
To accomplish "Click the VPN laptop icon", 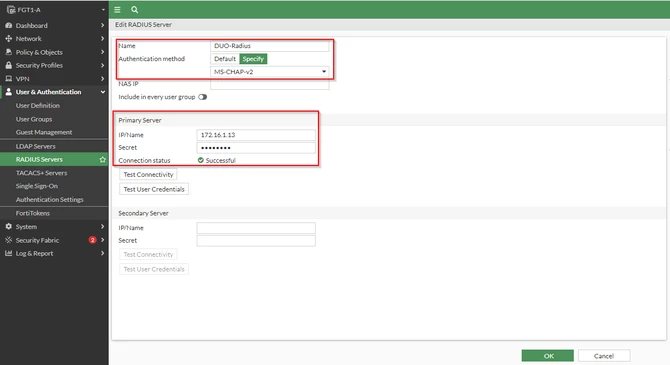I will click(x=9, y=79).
